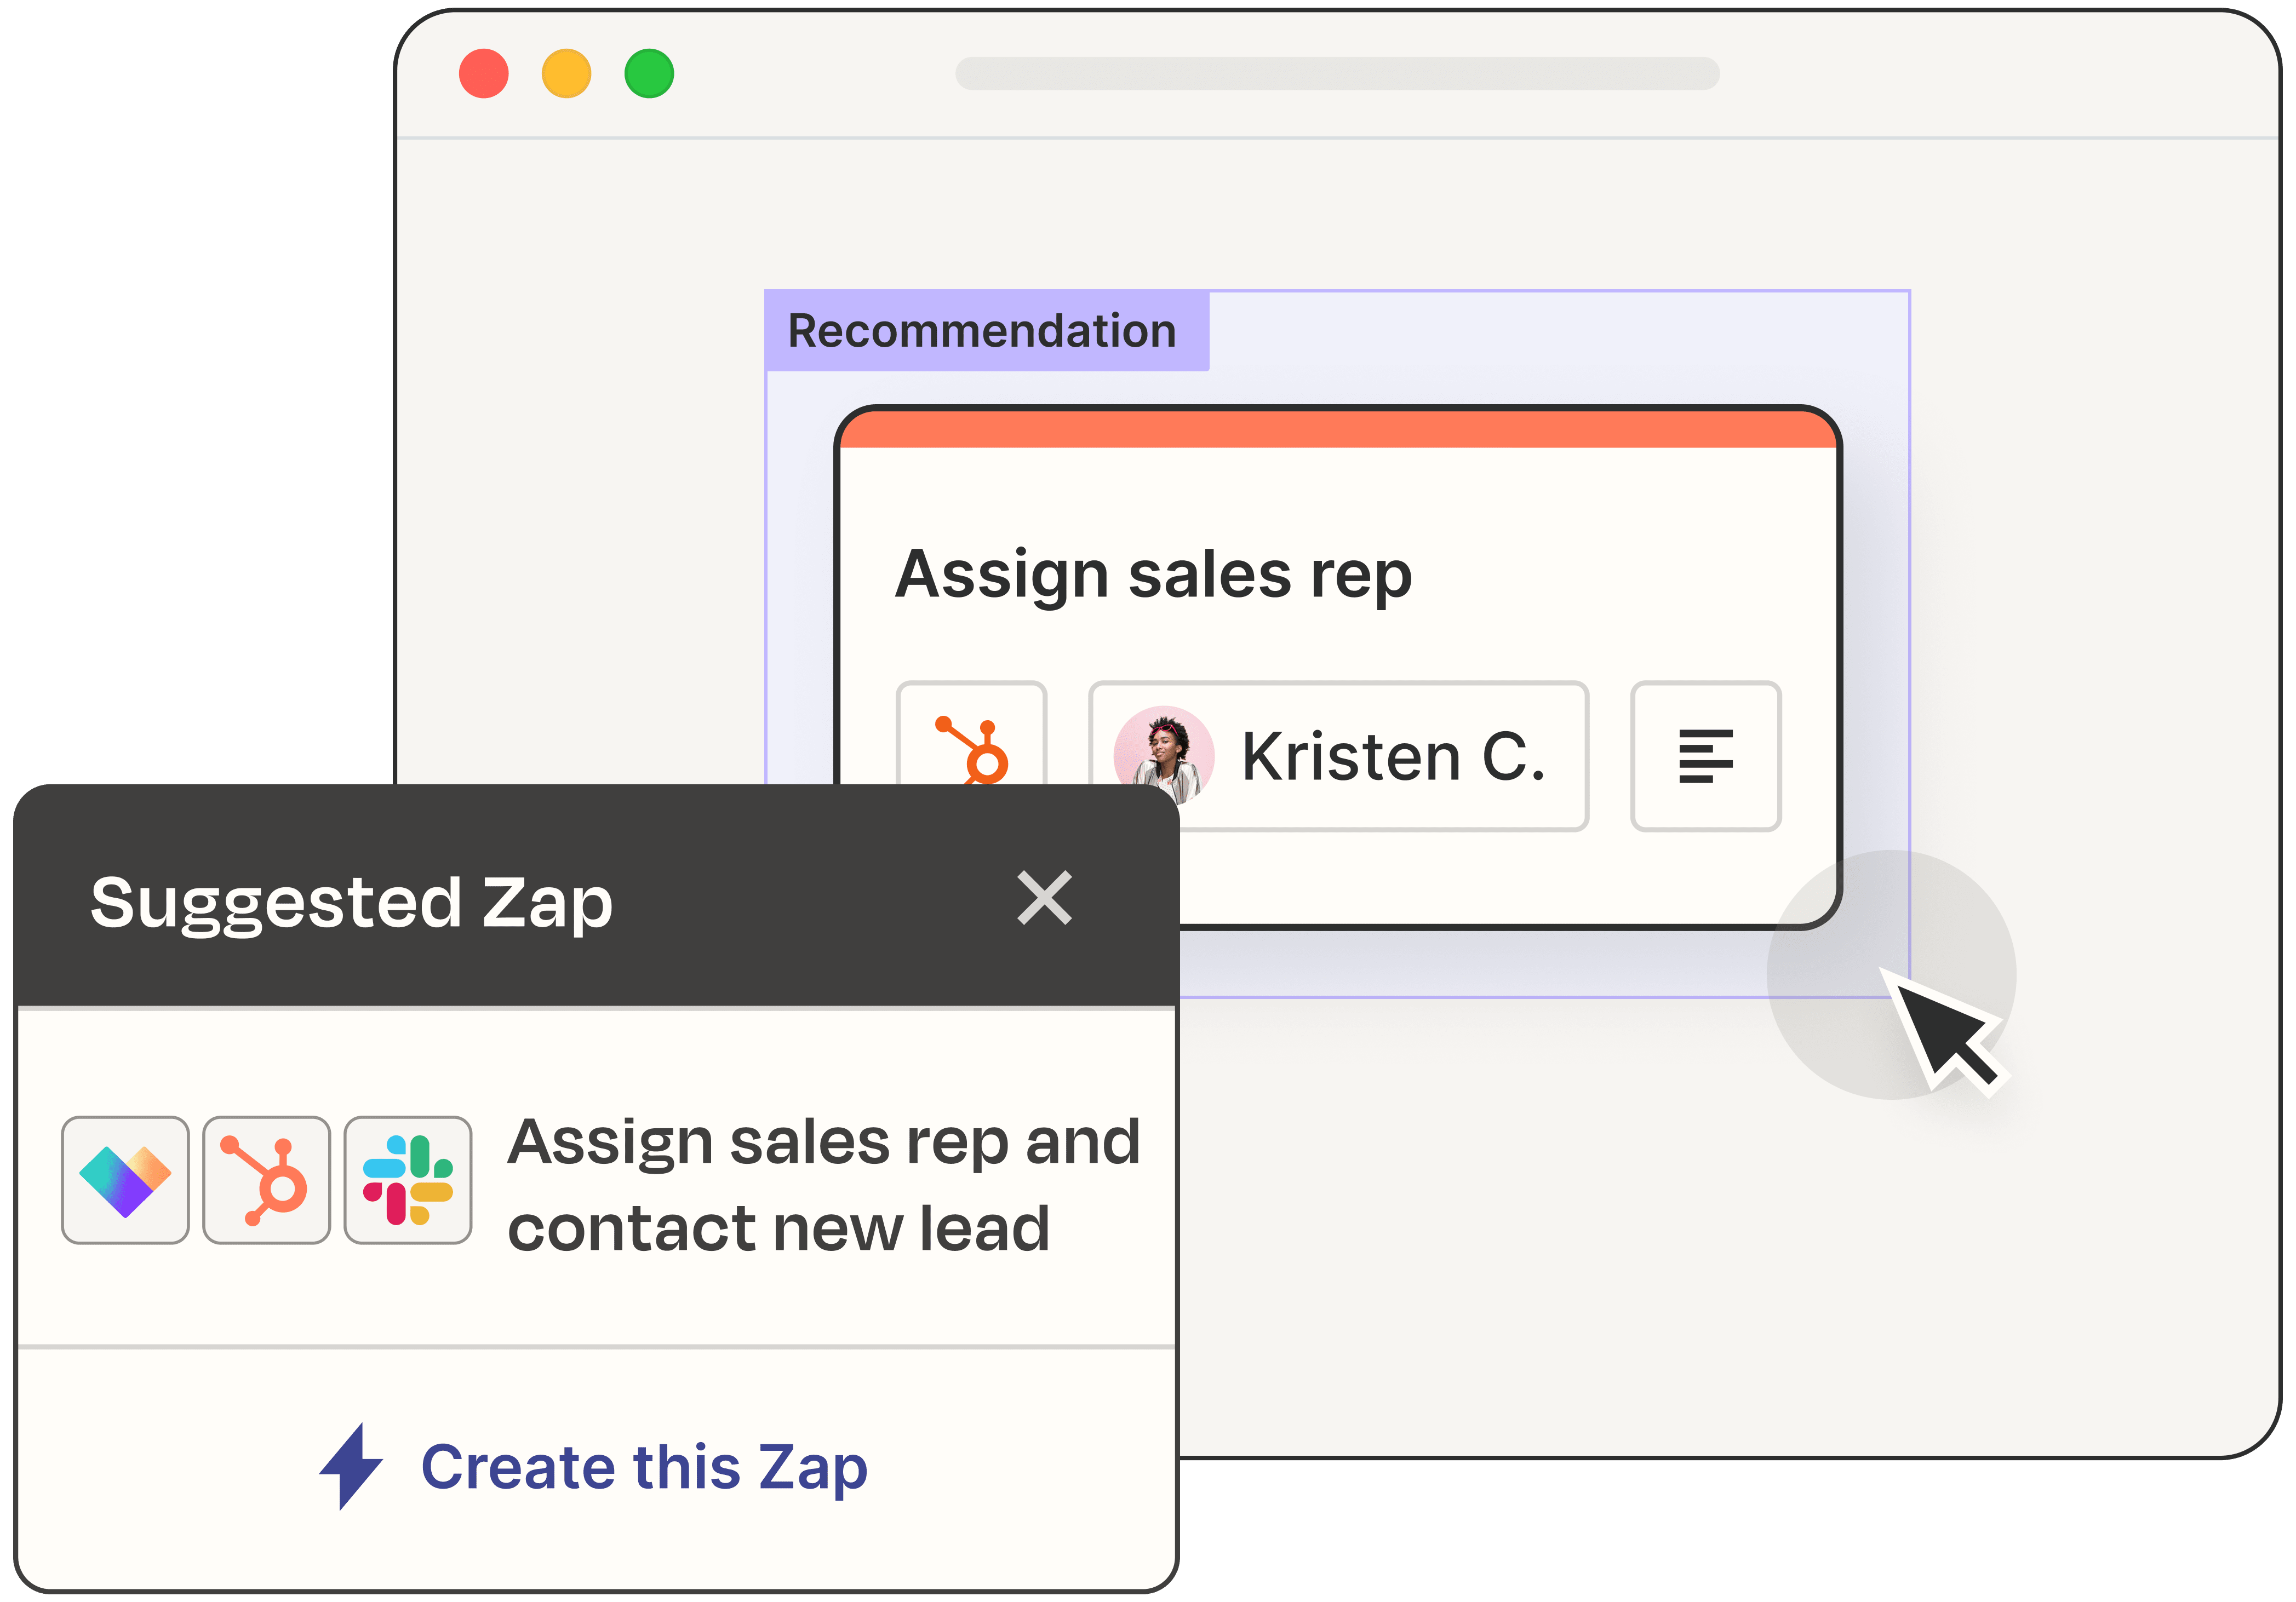Click the black mouse pointer arrow graphic
Image resolution: width=2296 pixels, height=1602 pixels.
1944,1032
